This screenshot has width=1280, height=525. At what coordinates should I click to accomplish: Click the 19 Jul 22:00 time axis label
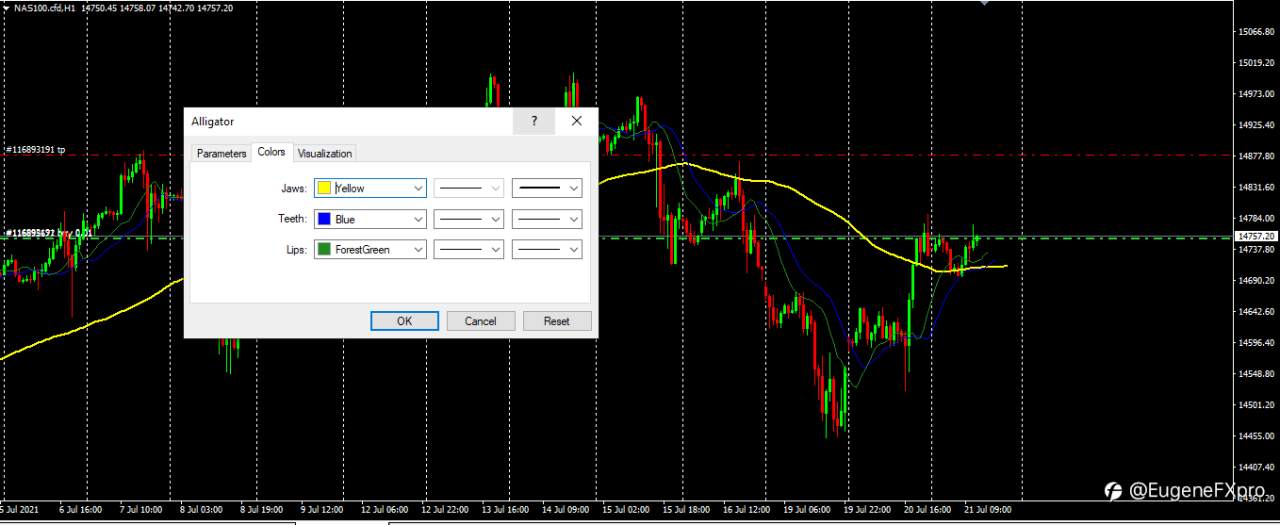tap(867, 509)
